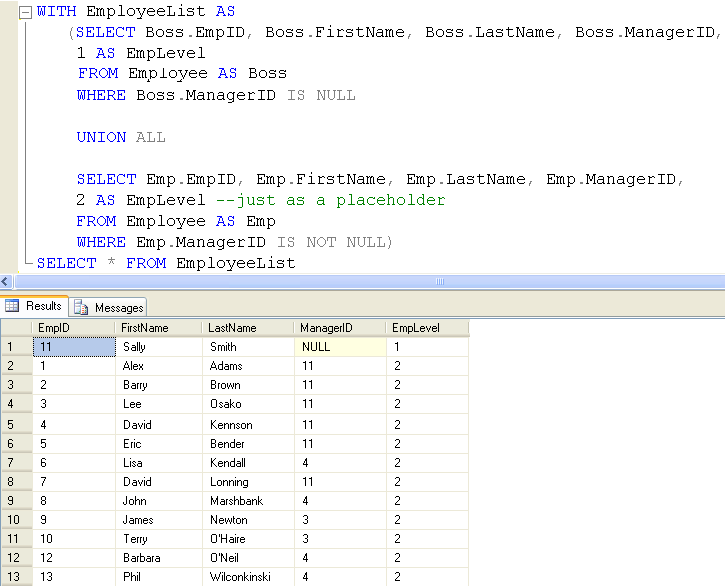Screen dimensions: 725x586
Task: Click the horizontal scrollbar left arrow
Action: pyautogui.click(x=6, y=281)
